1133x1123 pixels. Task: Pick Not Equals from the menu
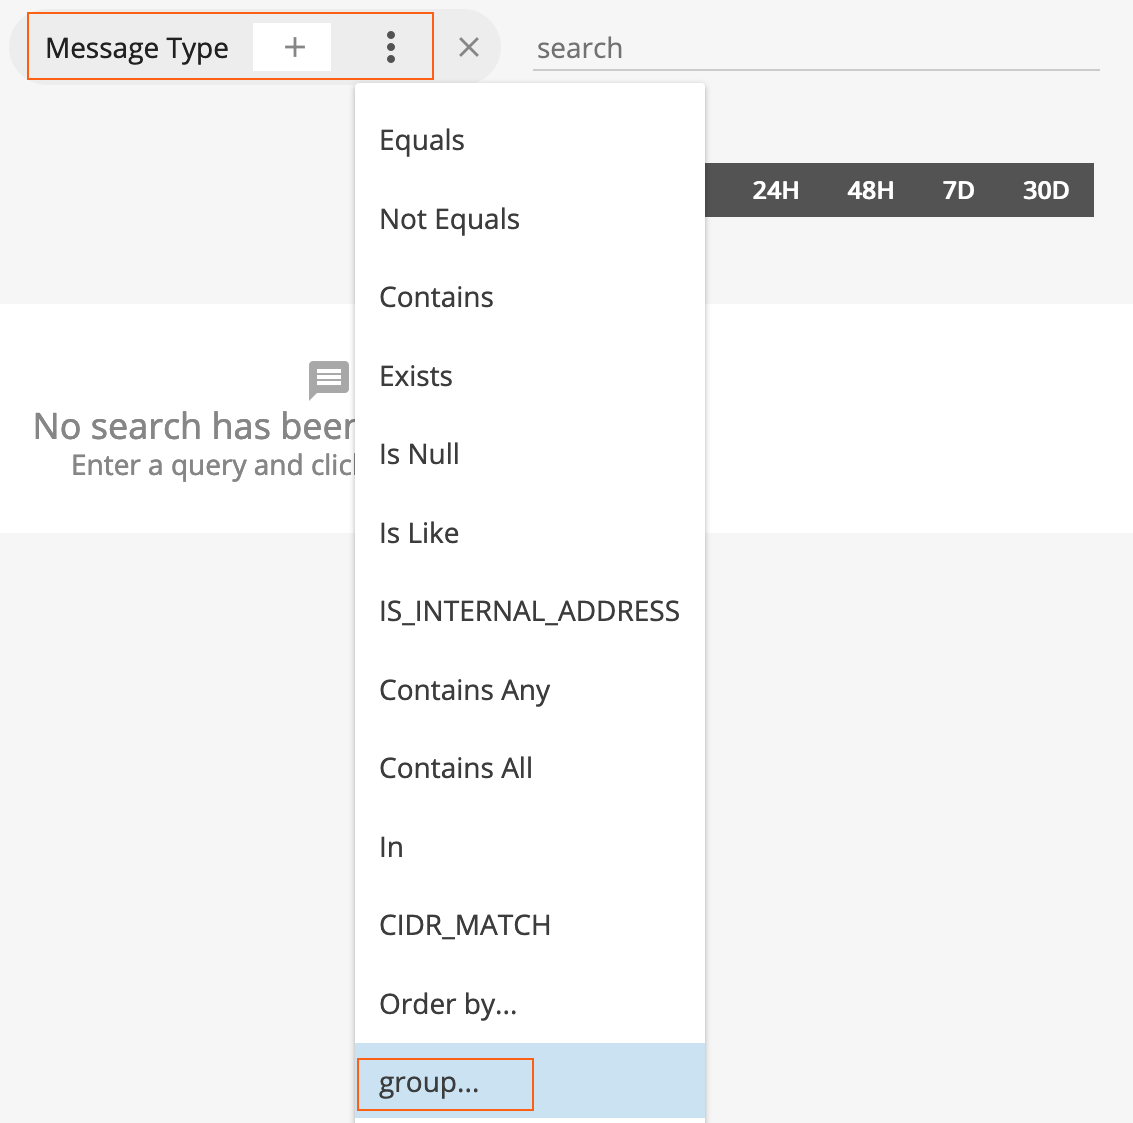449,219
